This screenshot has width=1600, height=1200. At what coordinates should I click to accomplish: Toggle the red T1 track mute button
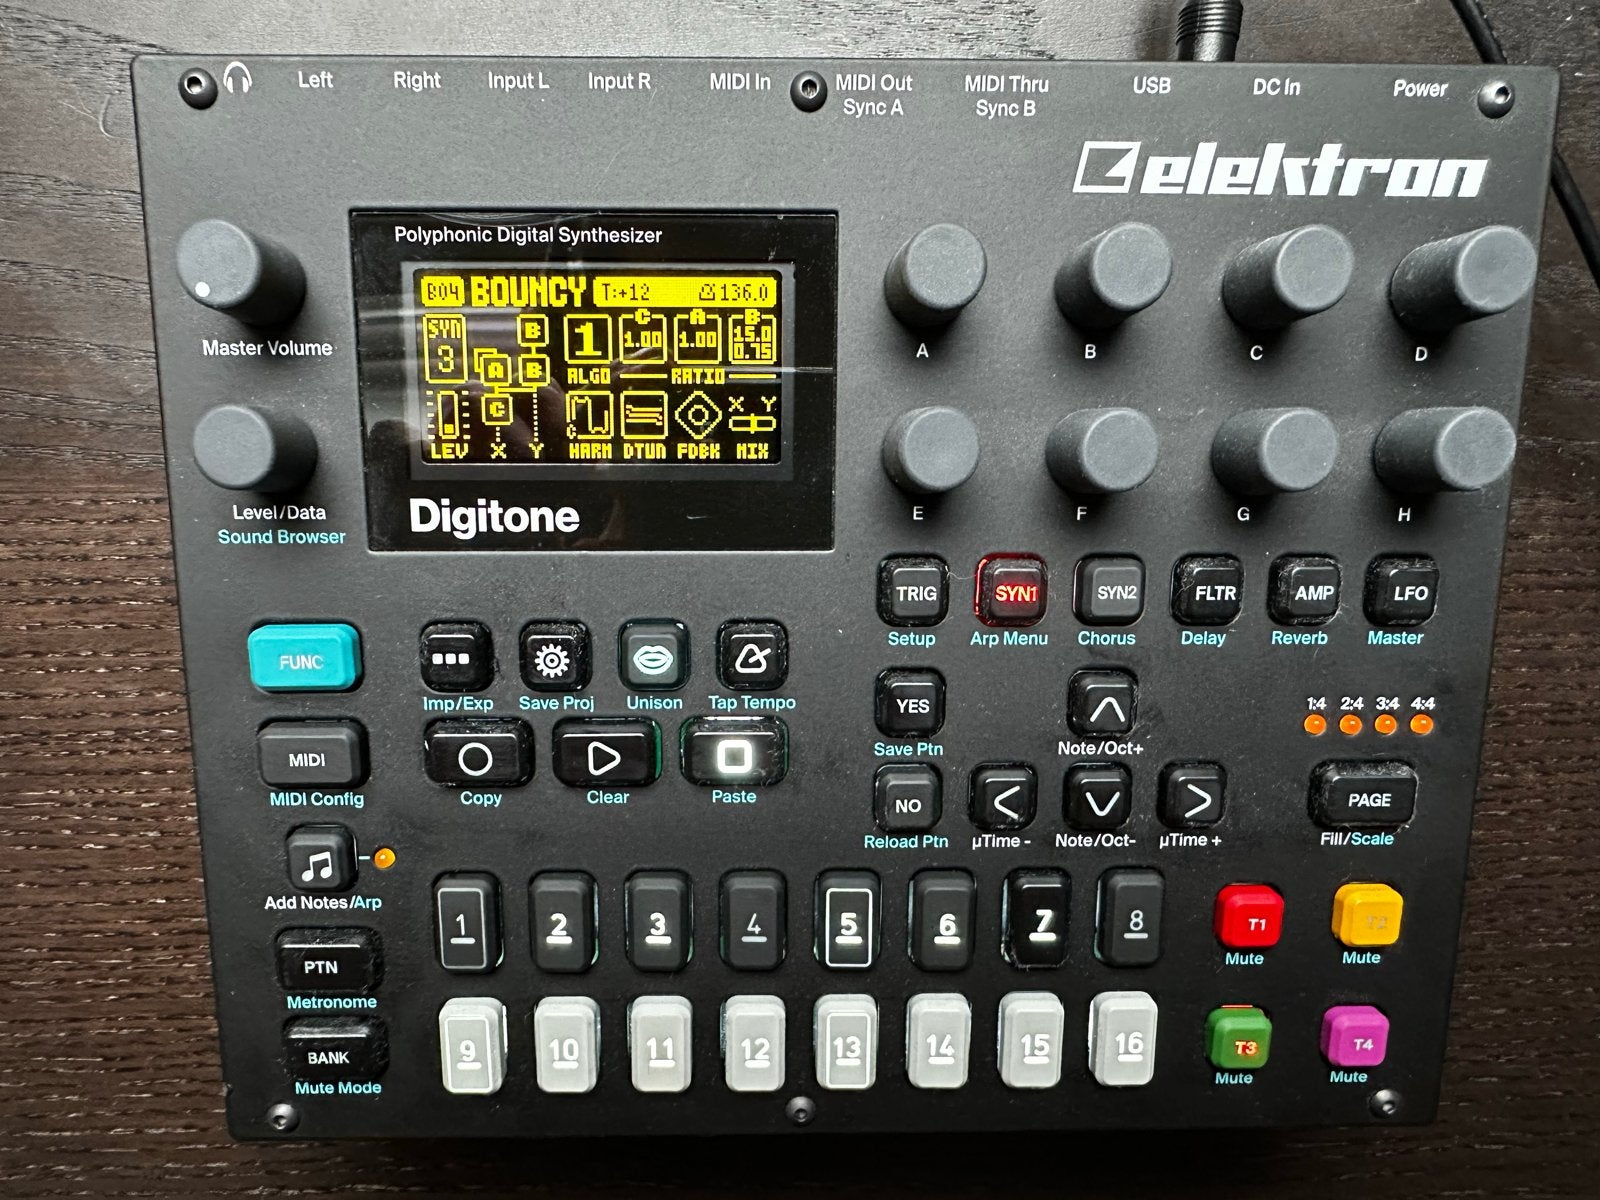click(1247, 918)
